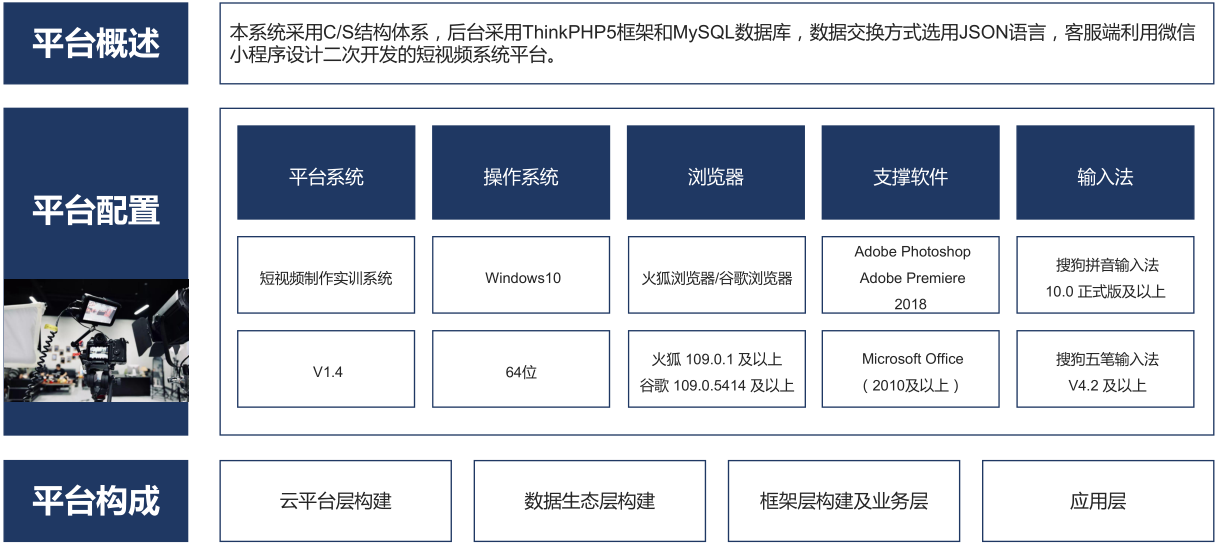Open the 框架层构建及业务层 box
1220x546 pixels.
(844, 500)
